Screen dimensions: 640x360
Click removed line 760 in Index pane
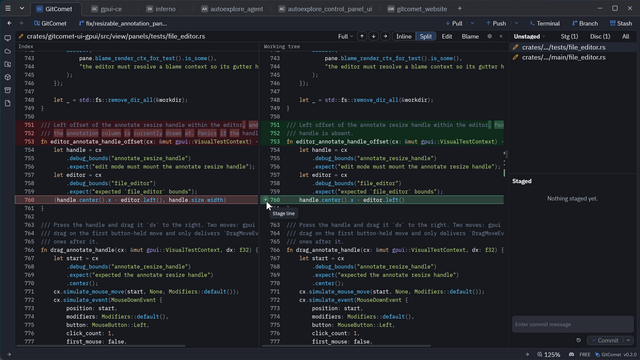[x=137, y=200]
